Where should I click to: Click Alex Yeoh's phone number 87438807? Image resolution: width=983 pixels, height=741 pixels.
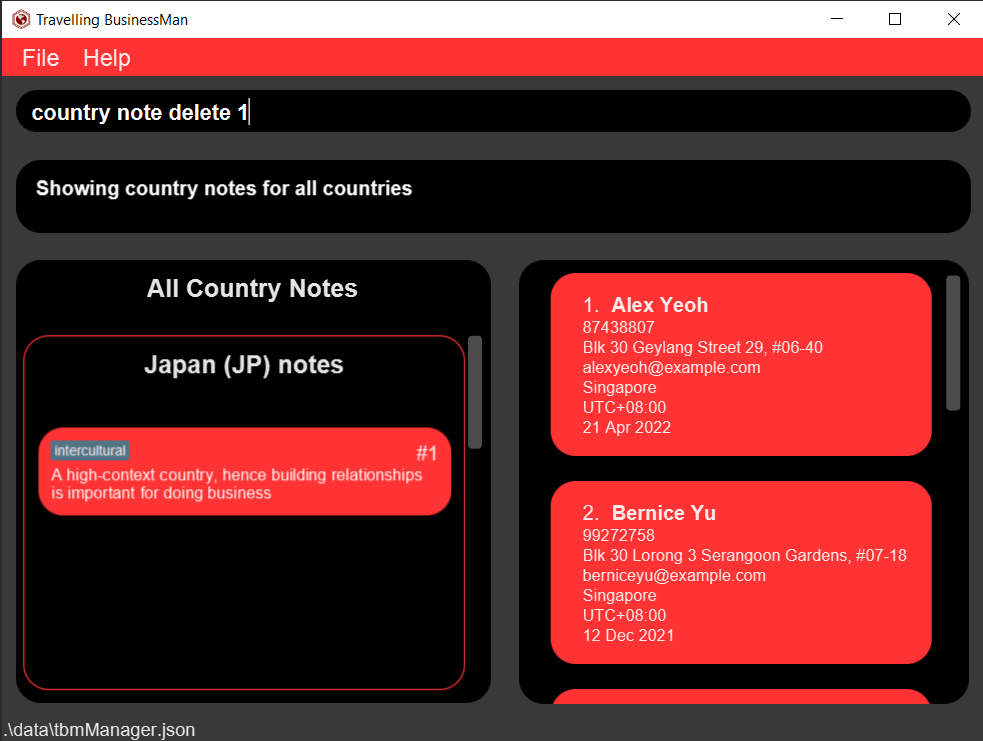(618, 327)
